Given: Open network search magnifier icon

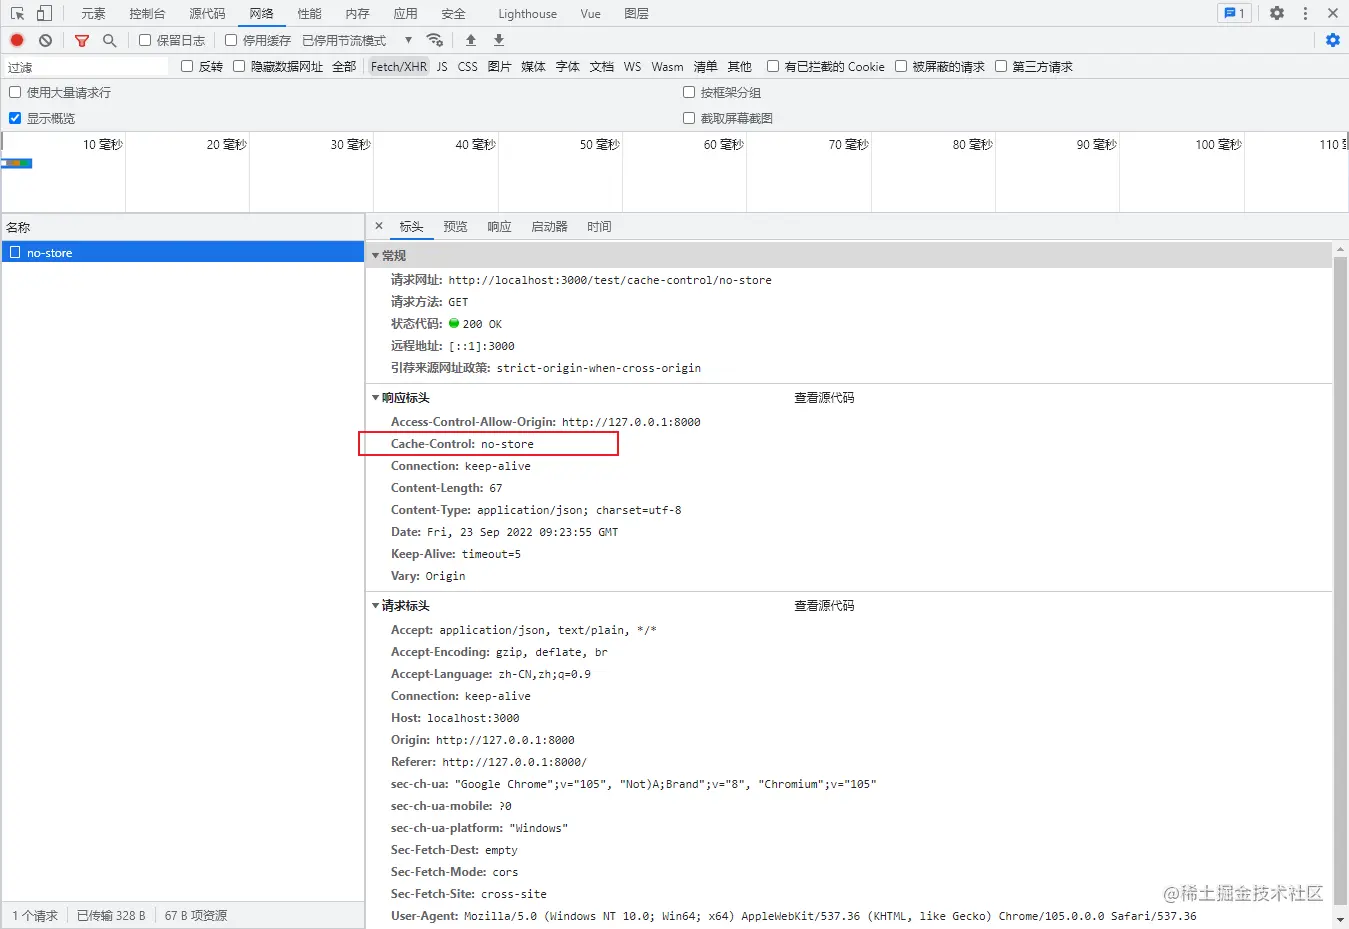Looking at the screenshot, I should [x=110, y=40].
